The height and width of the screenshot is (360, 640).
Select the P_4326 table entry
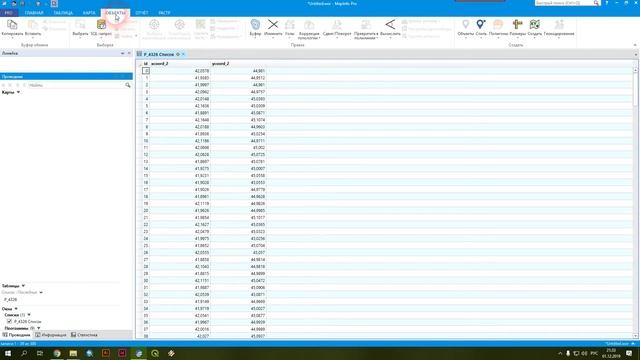pyautogui.click(x=11, y=299)
